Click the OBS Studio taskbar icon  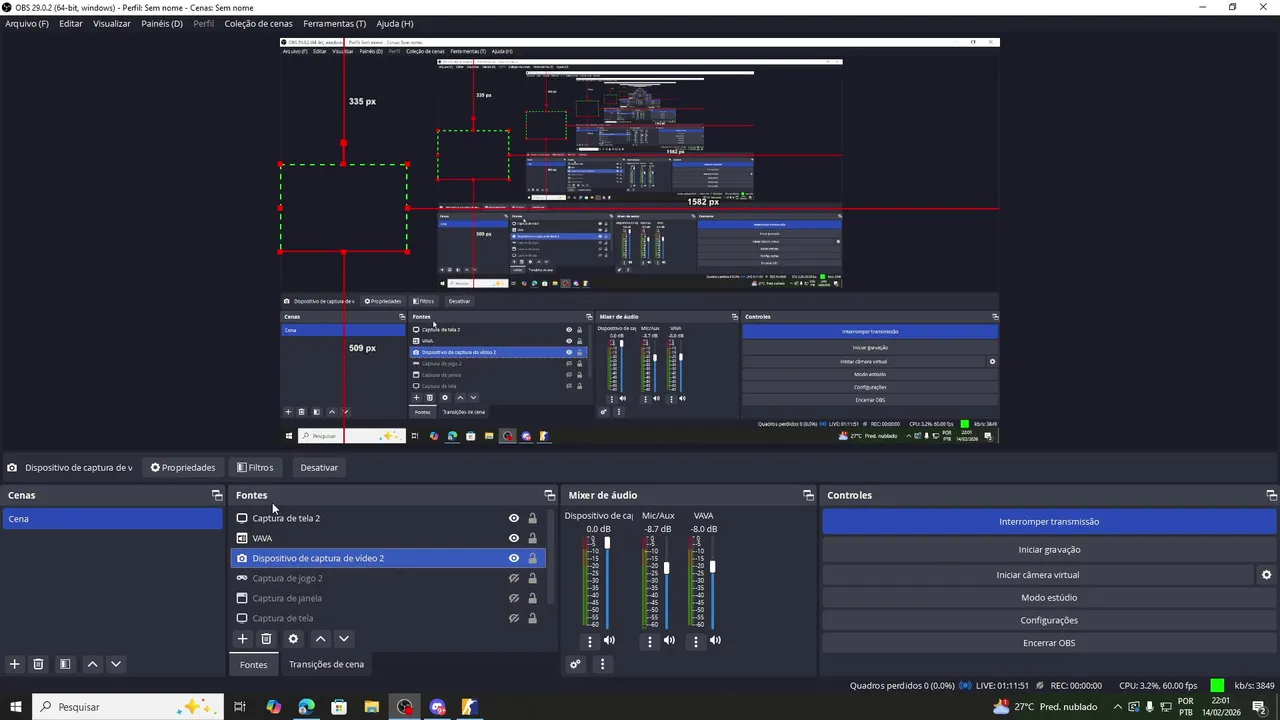[404, 707]
